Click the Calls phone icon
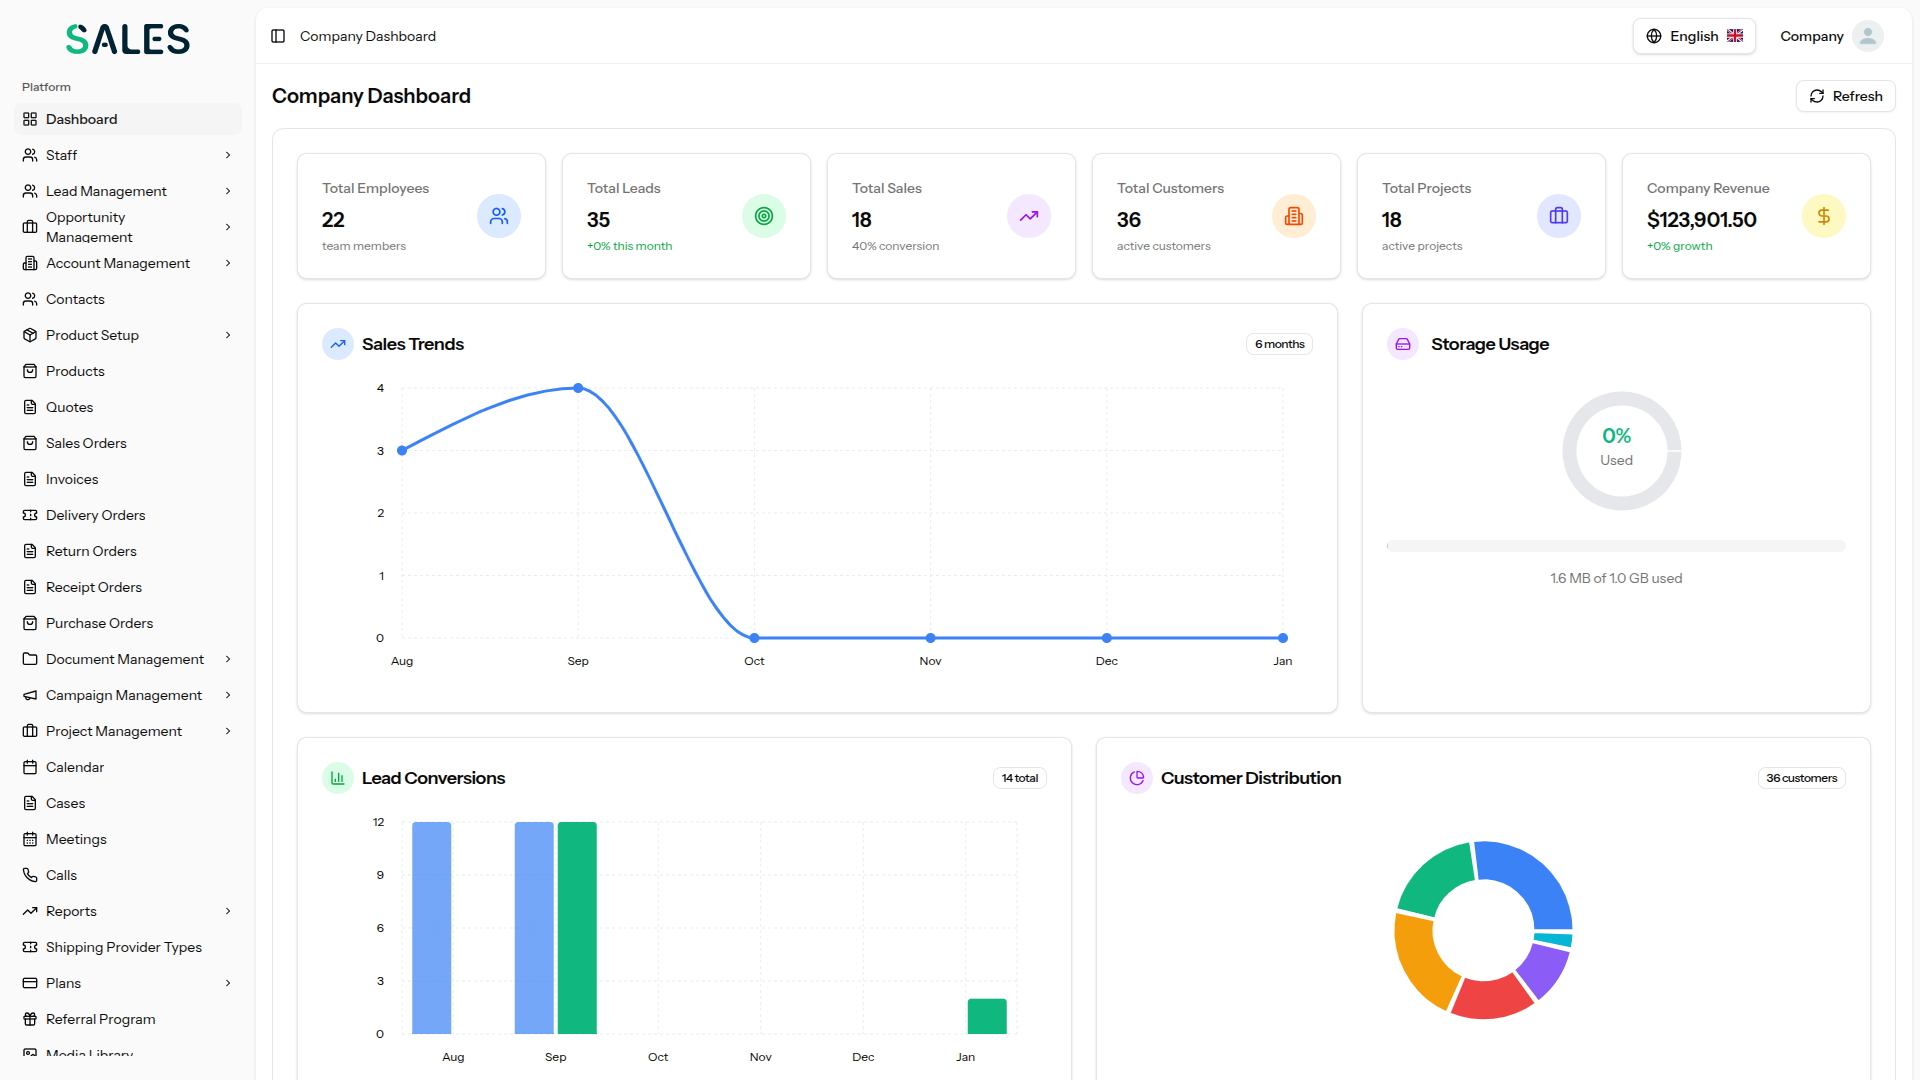 click(x=30, y=875)
